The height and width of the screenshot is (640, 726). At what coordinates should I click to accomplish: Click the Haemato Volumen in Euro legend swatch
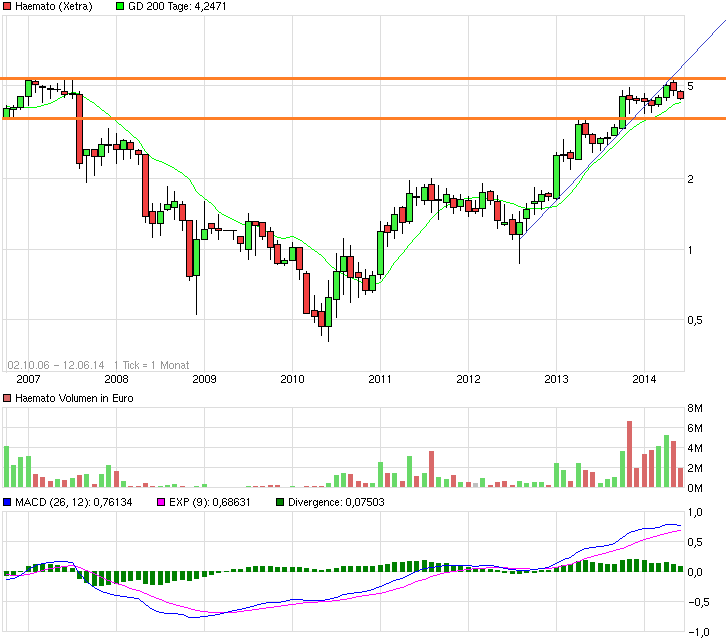[8, 398]
